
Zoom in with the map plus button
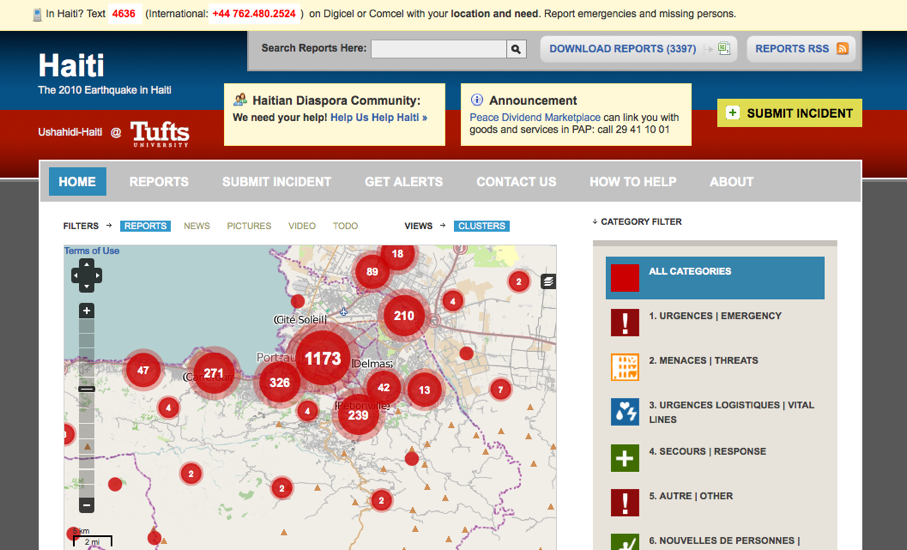click(x=86, y=311)
